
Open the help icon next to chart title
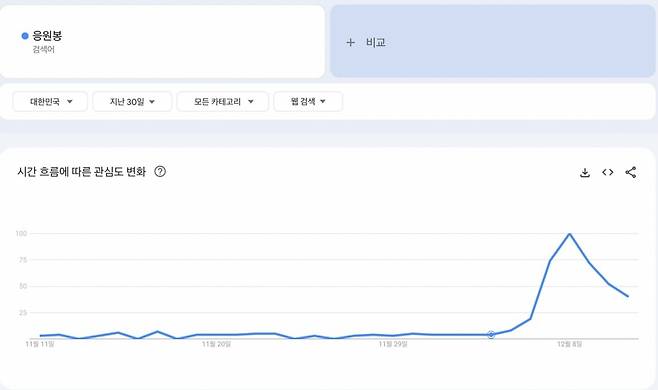point(160,171)
